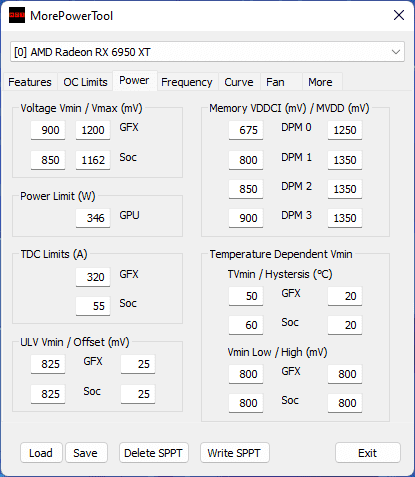Viewport: 415px width, 477px height.
Task: Edit the DPM 3 MVDD field 1350
Action: [x=345, y=218]
